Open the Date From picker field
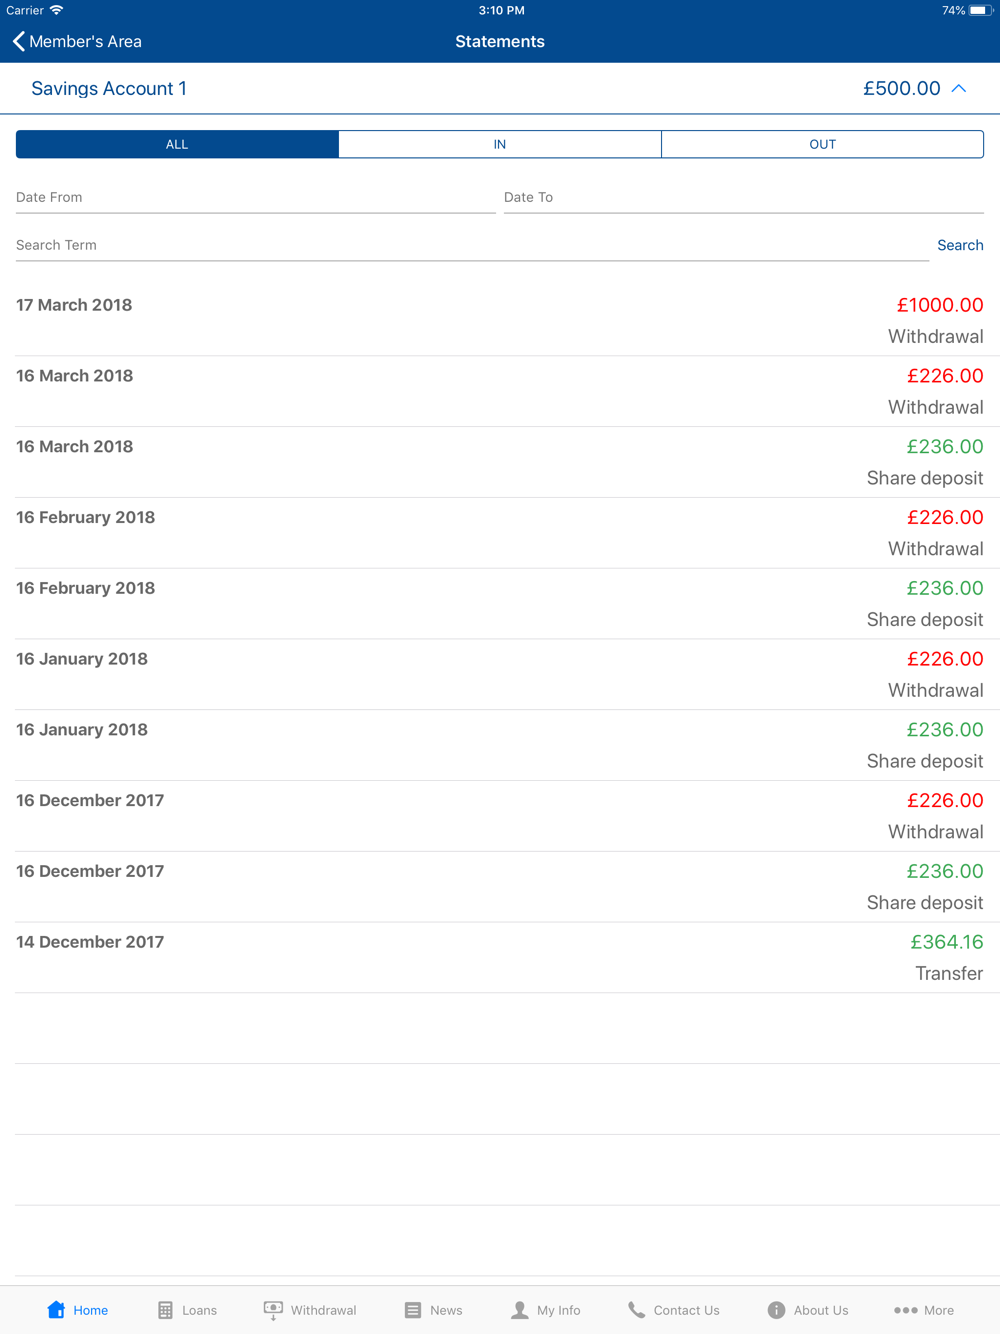The width and height of the screenshot is (1000, 1334). [x=256, y=198]
